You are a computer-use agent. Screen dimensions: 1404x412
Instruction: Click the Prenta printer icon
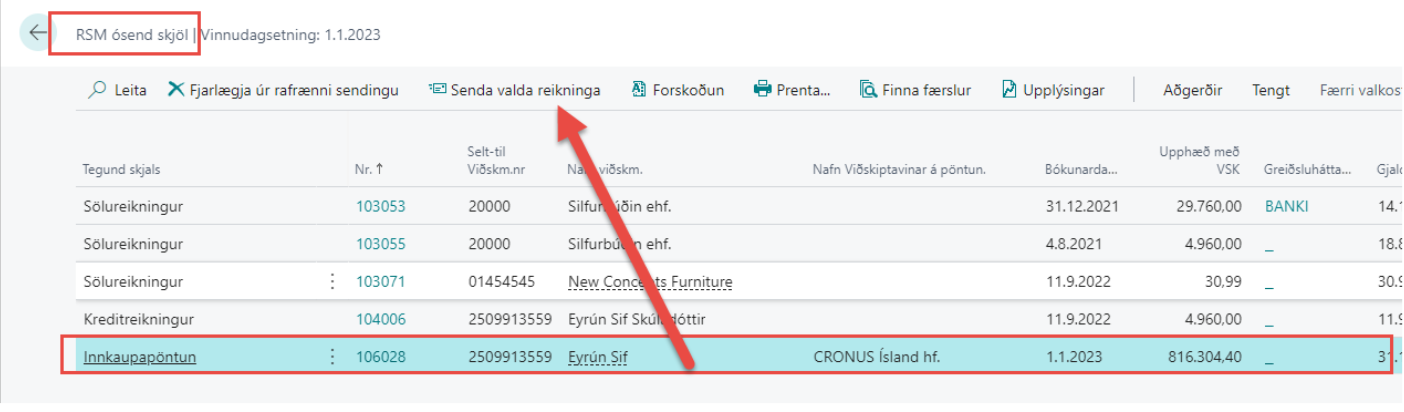click(x=762, y=90)
